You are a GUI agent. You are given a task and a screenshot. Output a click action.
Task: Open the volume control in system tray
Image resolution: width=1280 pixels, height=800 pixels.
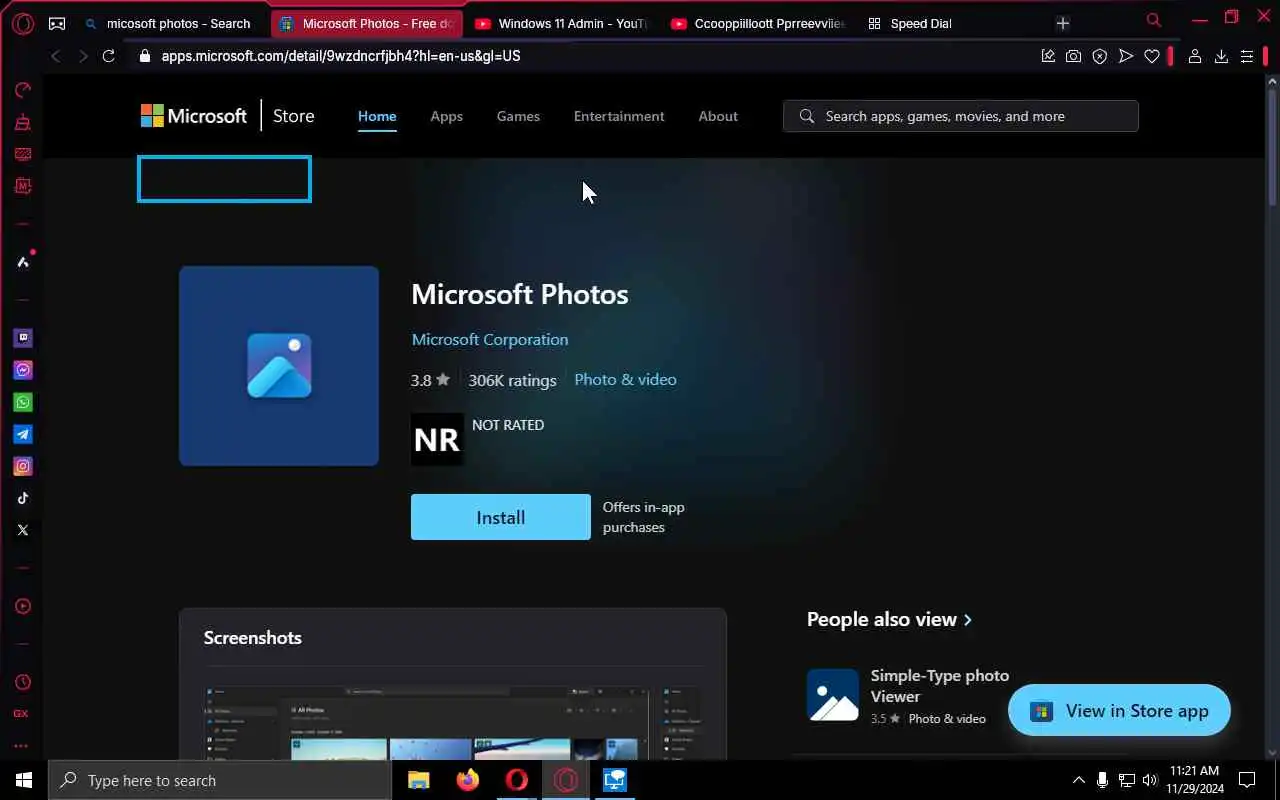coord(1150,780)
